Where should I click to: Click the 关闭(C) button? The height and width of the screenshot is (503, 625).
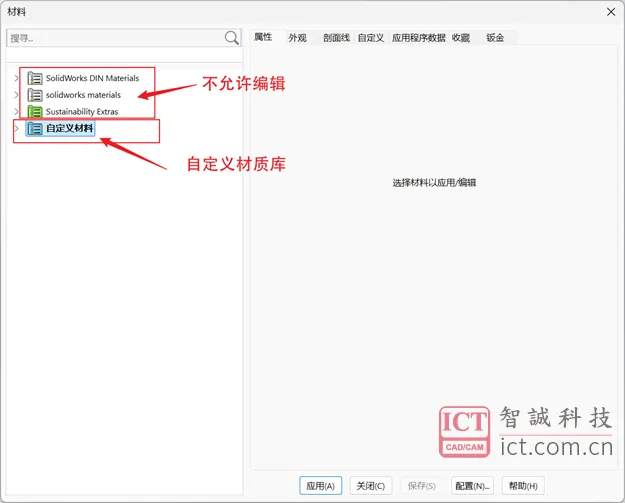pos(371,486)
